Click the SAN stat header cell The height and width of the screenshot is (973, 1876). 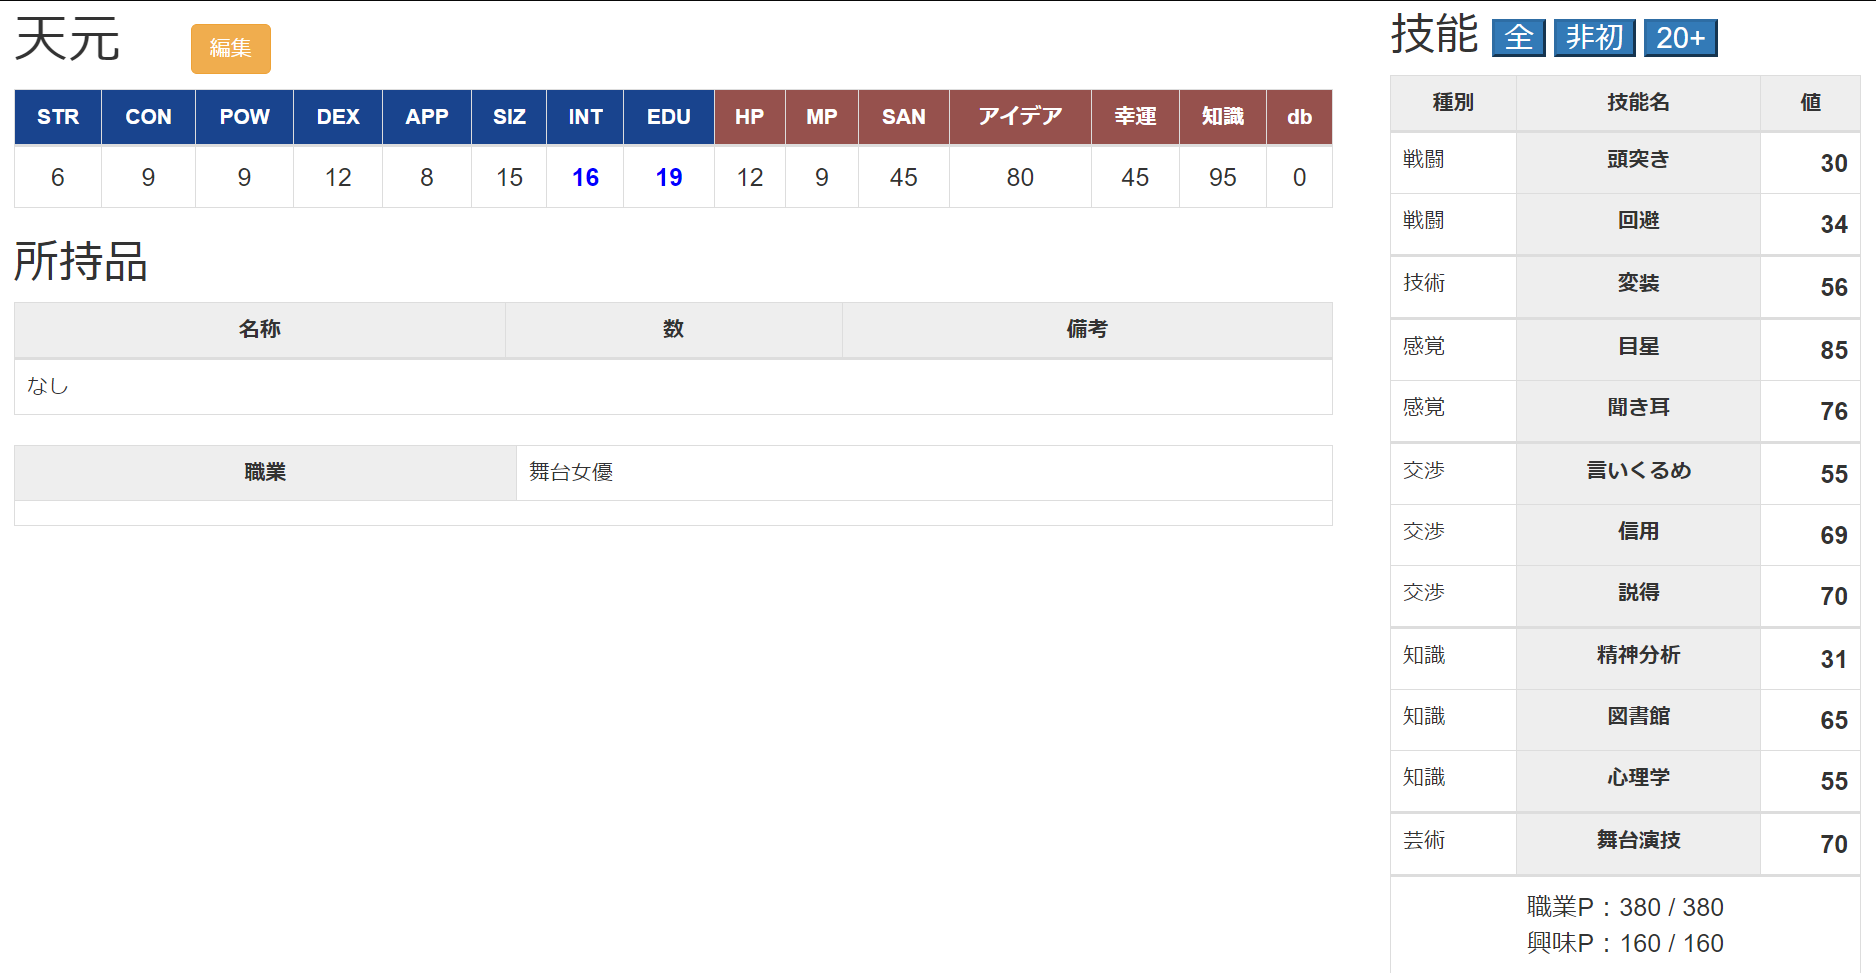point(903,117)
